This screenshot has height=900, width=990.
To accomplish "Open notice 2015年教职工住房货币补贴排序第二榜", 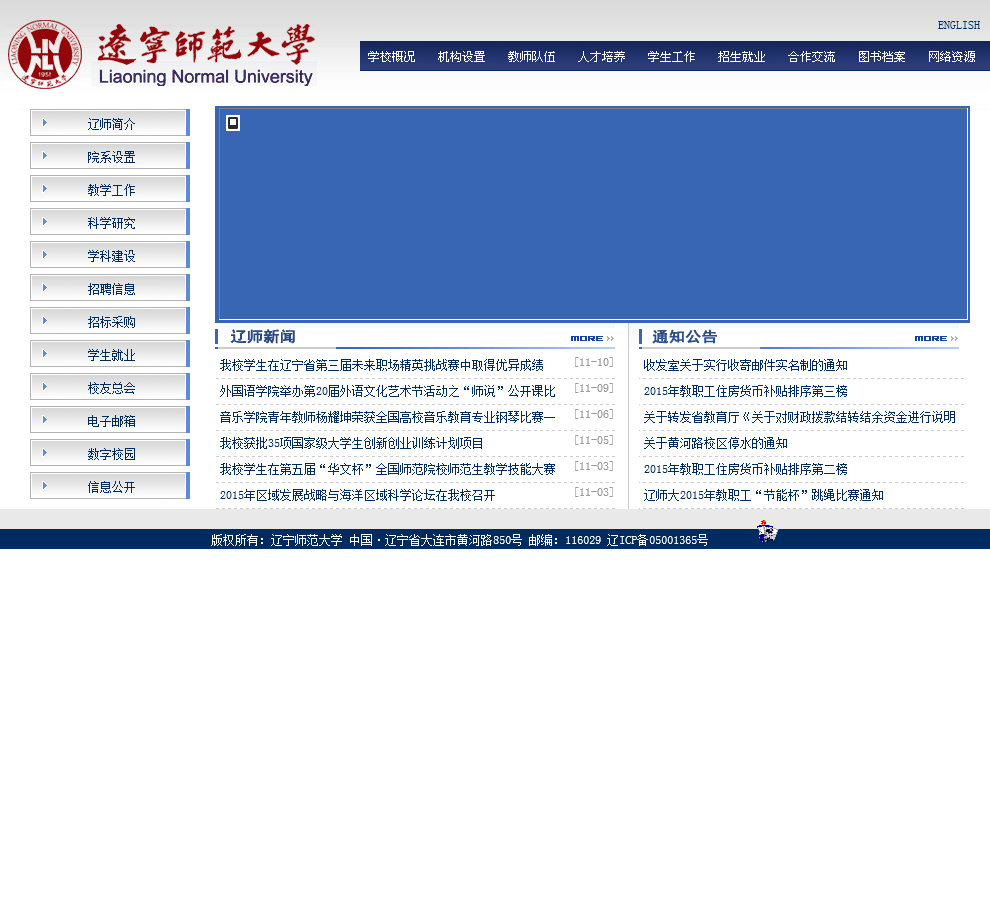I will point(745,469).
